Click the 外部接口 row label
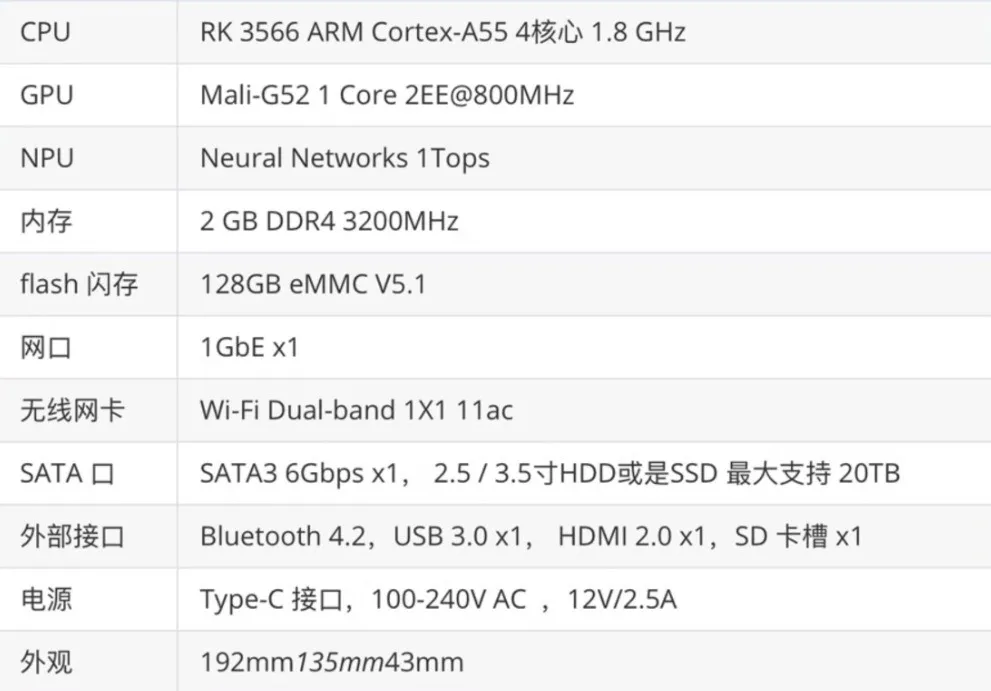The height and width of the screenshot is (691, 991). pyautogui.click(x=72, y=536)
